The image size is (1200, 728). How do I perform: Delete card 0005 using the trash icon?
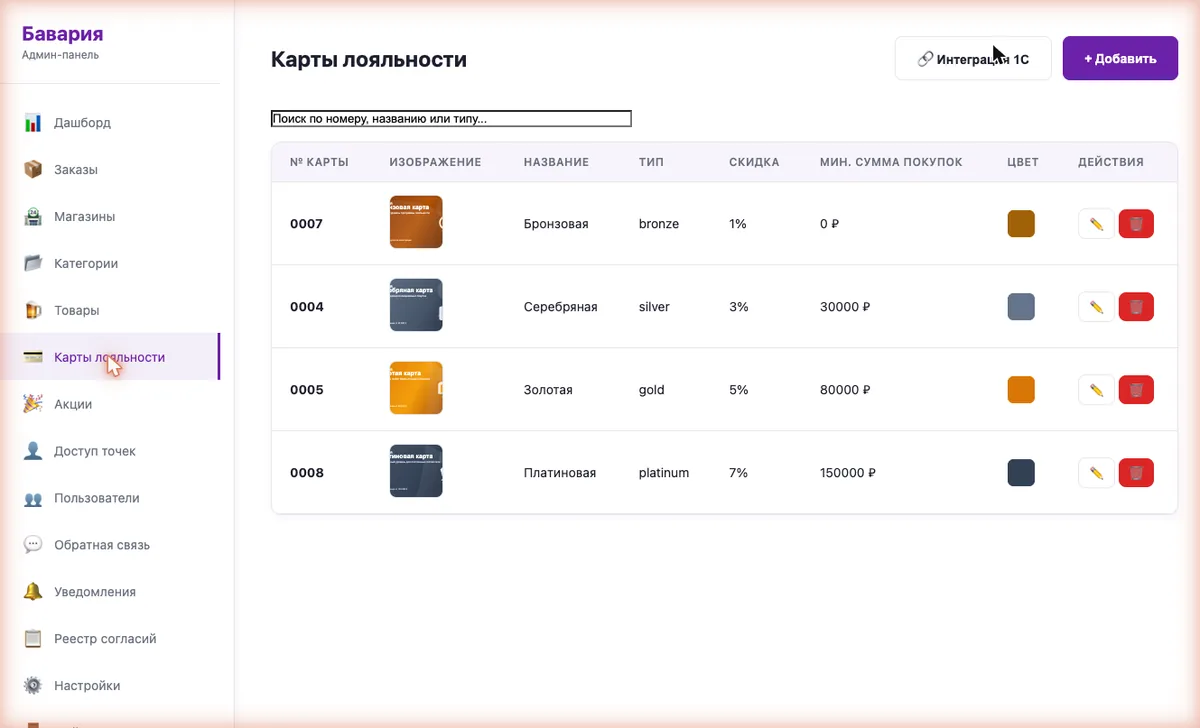(1136, 390)
